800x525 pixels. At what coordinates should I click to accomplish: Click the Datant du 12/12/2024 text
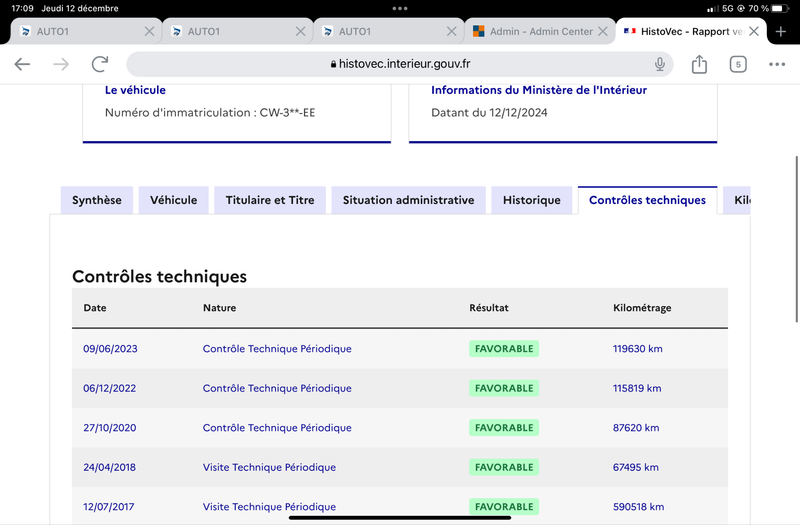click(489, 113)
